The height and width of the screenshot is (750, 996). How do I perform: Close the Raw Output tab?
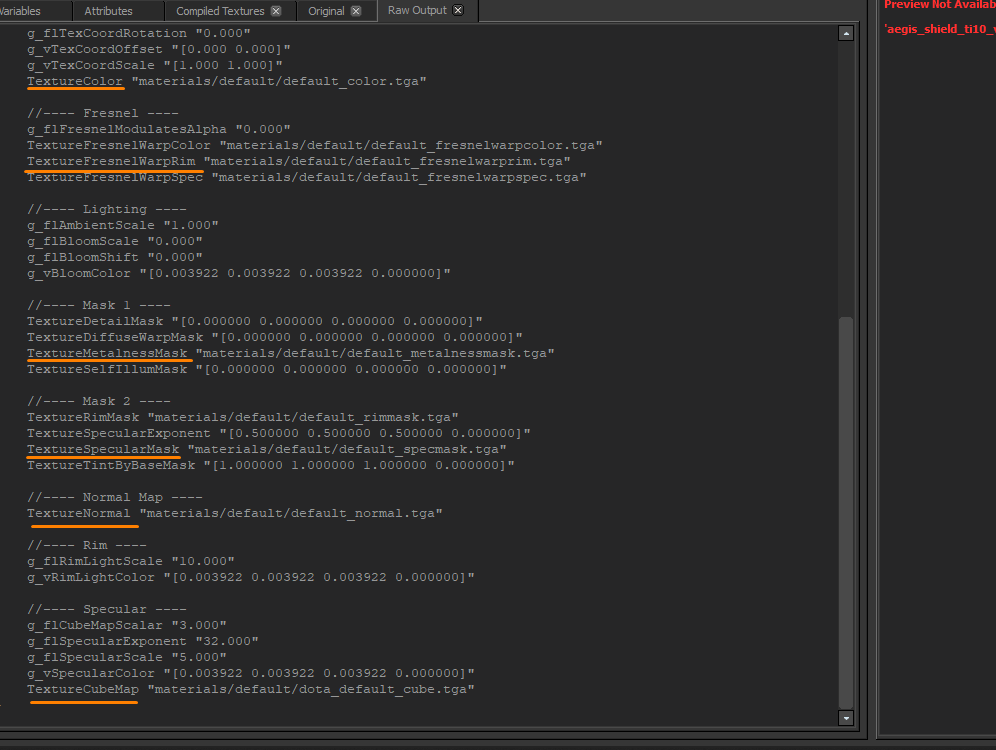(458, 11)
